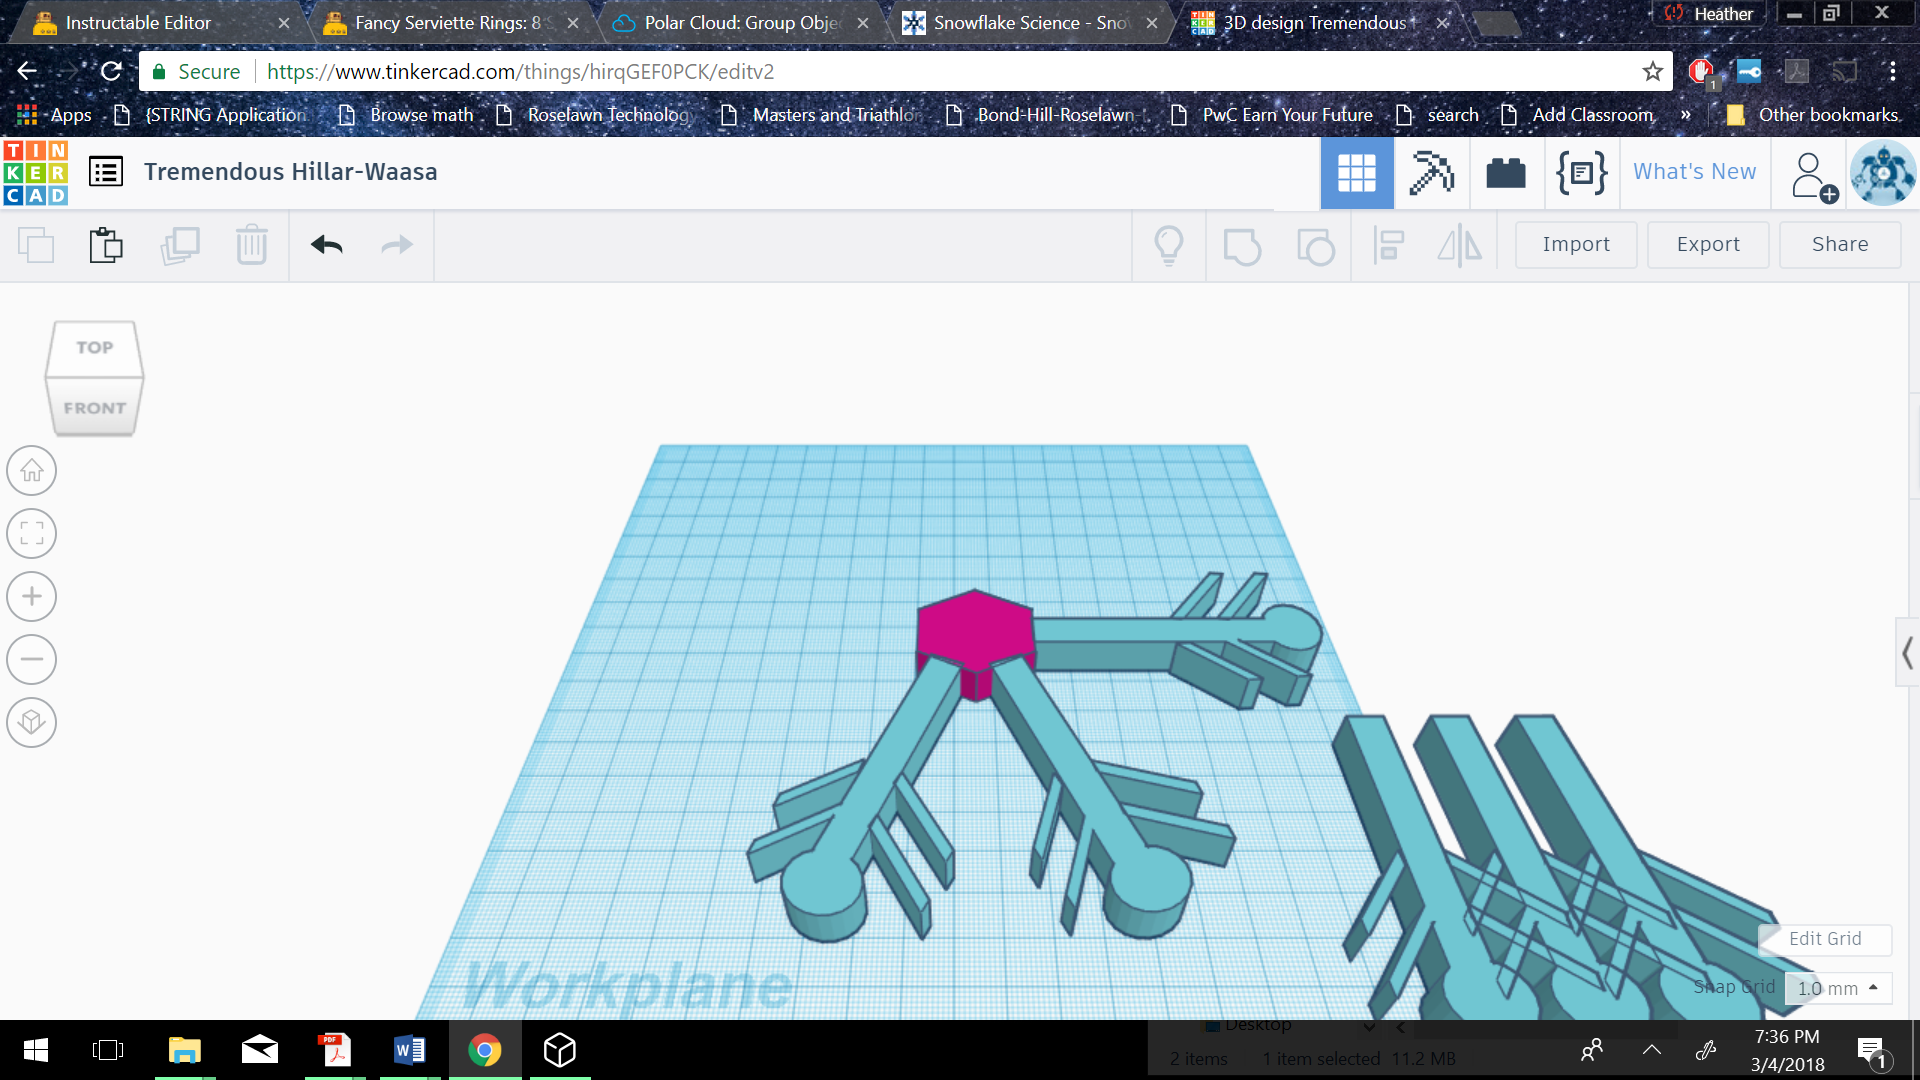Viewport: 1920px width, 1080px height.
Task: Open the Blocks pickaxe mode
Action: [1432, 173]
